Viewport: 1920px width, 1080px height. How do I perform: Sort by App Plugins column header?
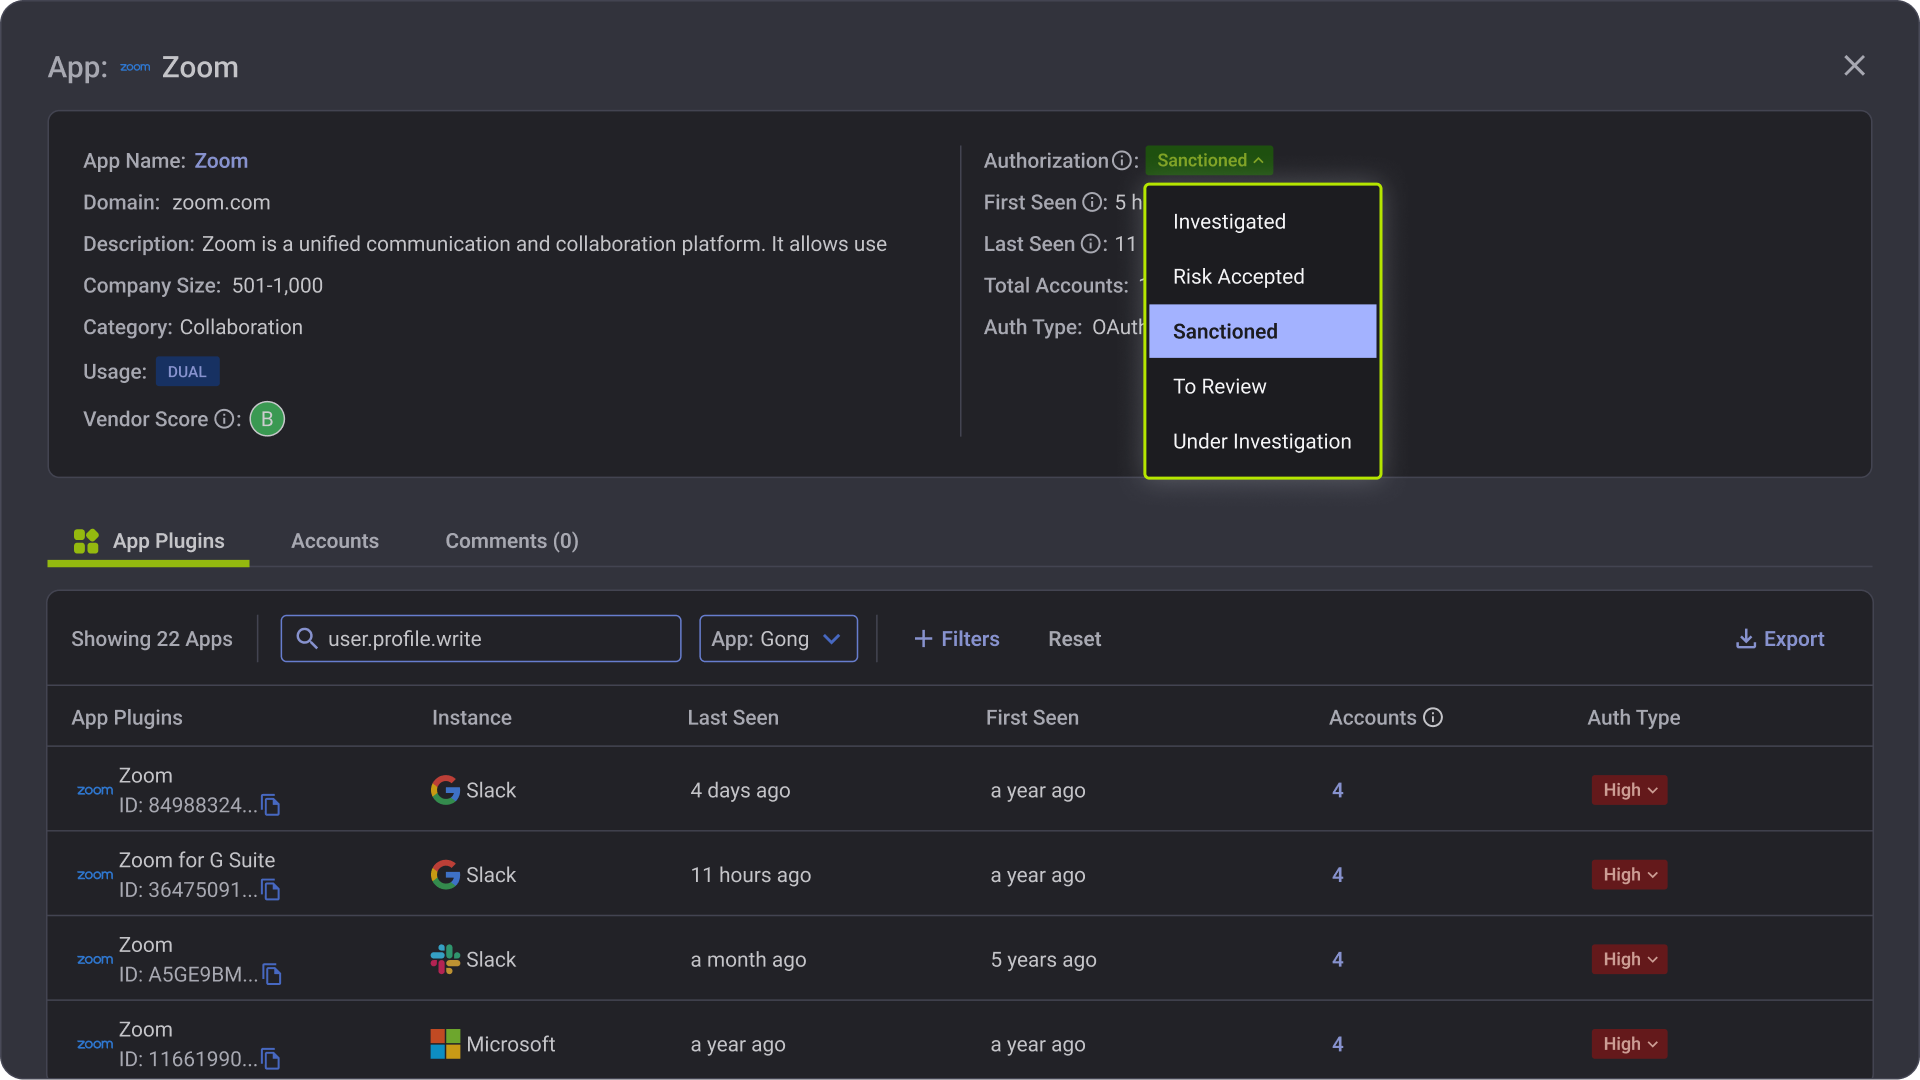[x=127, y=718]
